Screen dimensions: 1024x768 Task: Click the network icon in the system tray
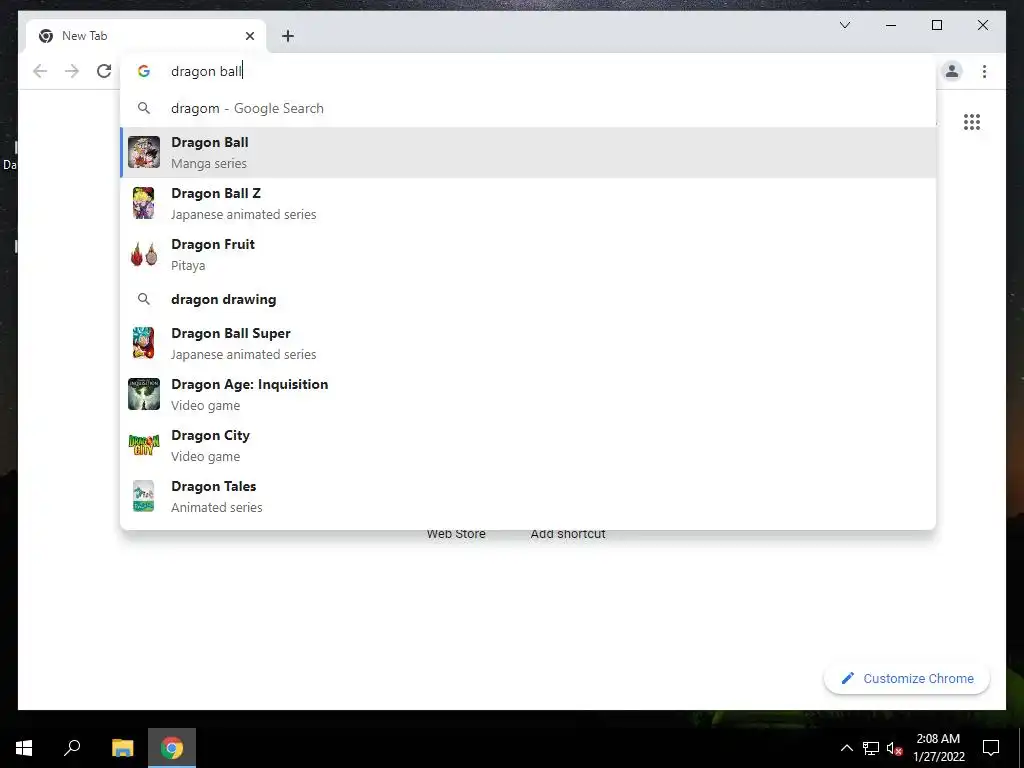tap(871, 748)
